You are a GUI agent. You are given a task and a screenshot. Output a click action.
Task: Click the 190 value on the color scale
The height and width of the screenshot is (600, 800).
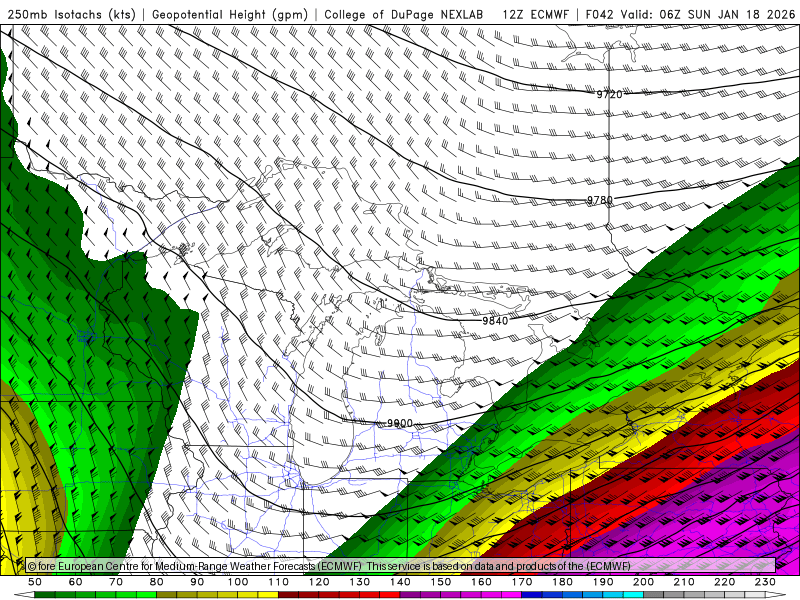(603, 582)
